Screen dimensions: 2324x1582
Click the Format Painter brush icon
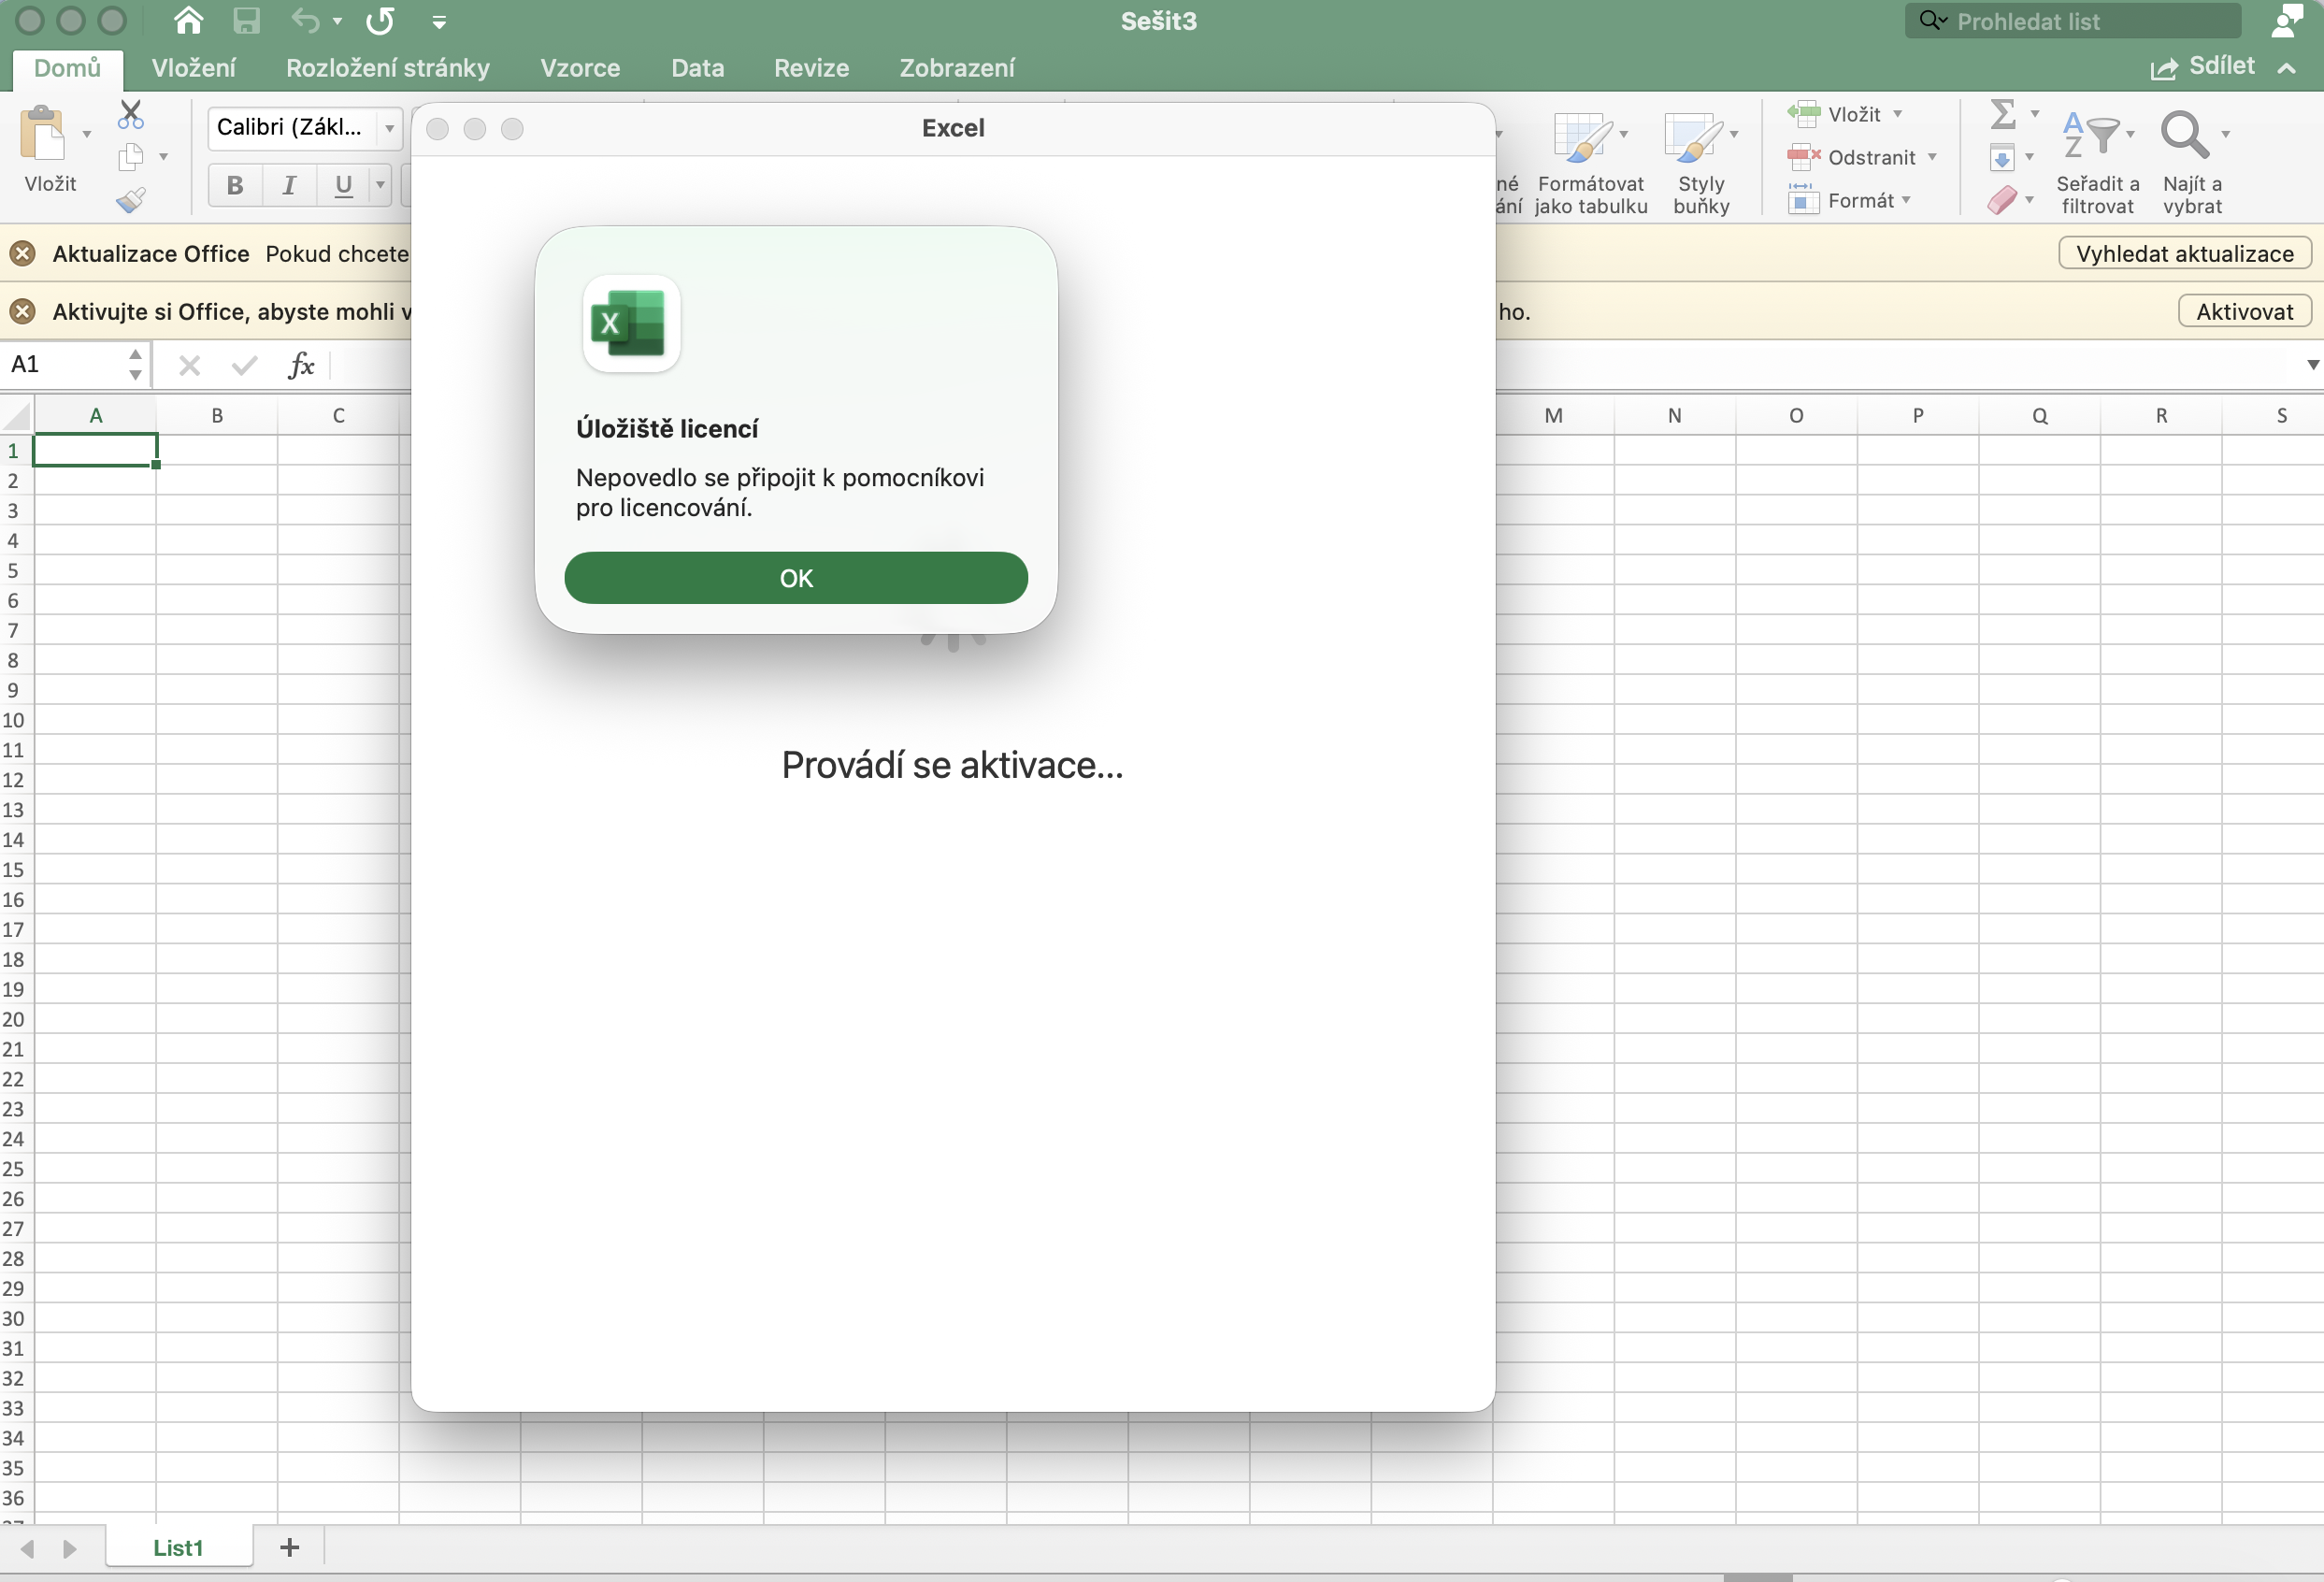pos(131,200)
